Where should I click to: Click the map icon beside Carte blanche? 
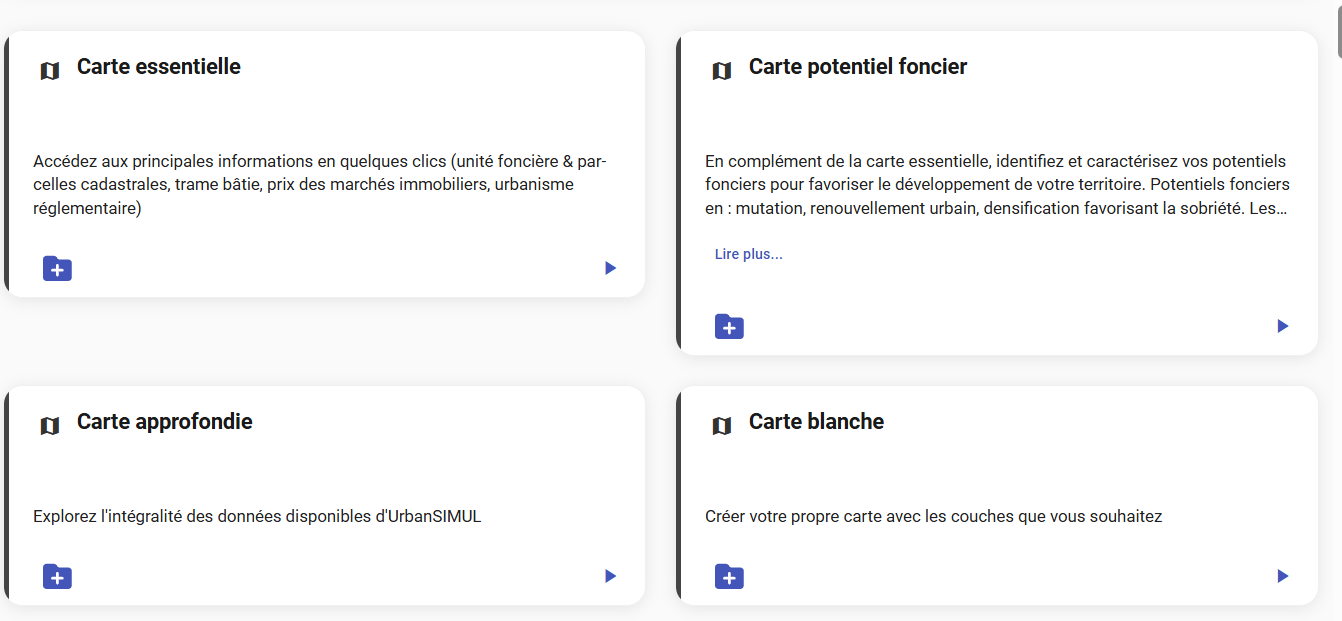click(722, 426)
